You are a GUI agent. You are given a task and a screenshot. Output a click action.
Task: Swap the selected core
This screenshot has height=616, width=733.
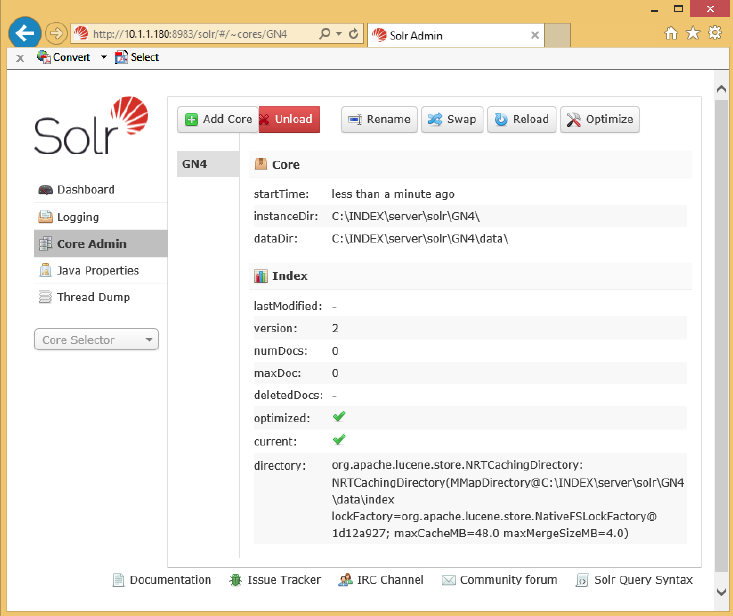click(x=452, y=120)
